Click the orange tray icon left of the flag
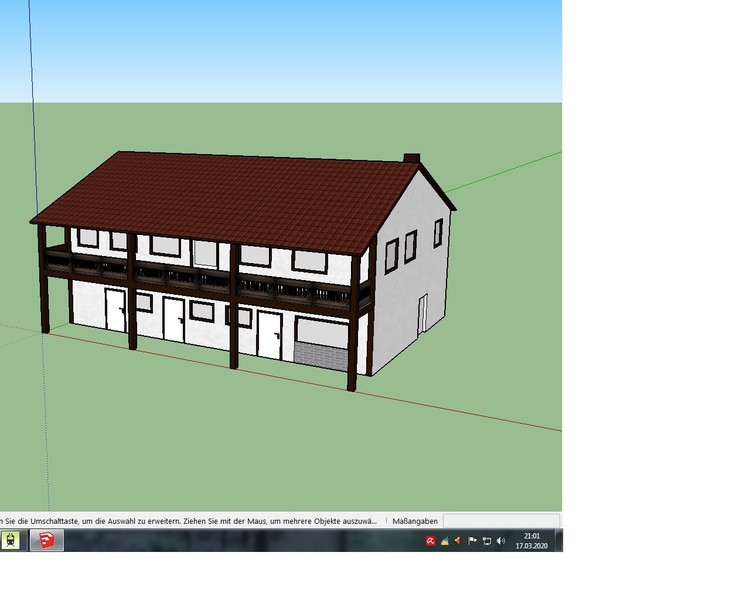The width and height of the screenshot is (750, 600). pyautogui.click(x=458, y=541)
